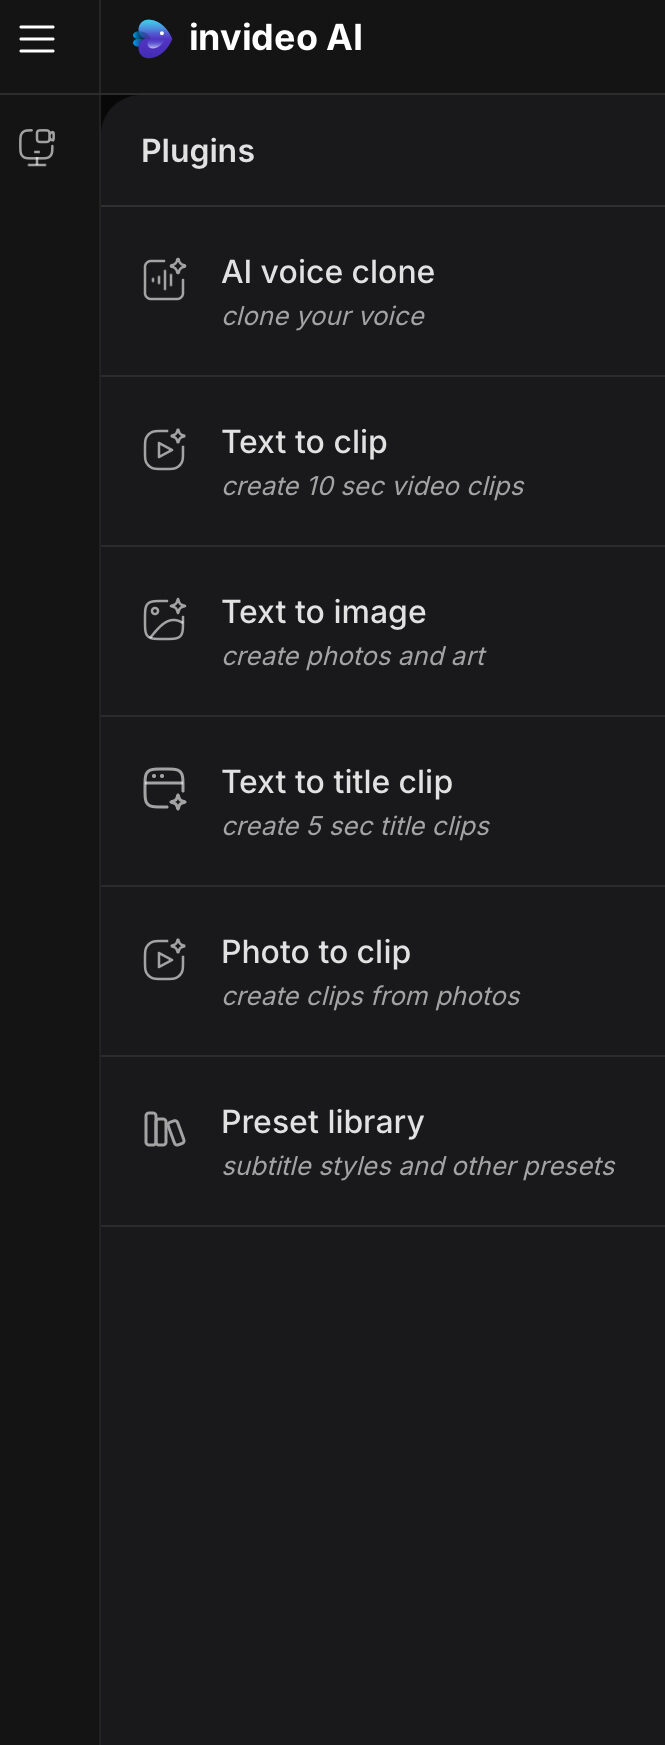Open the Text to image title
Viewport: 665px width, 1745px height.
(x=324, y=612)
